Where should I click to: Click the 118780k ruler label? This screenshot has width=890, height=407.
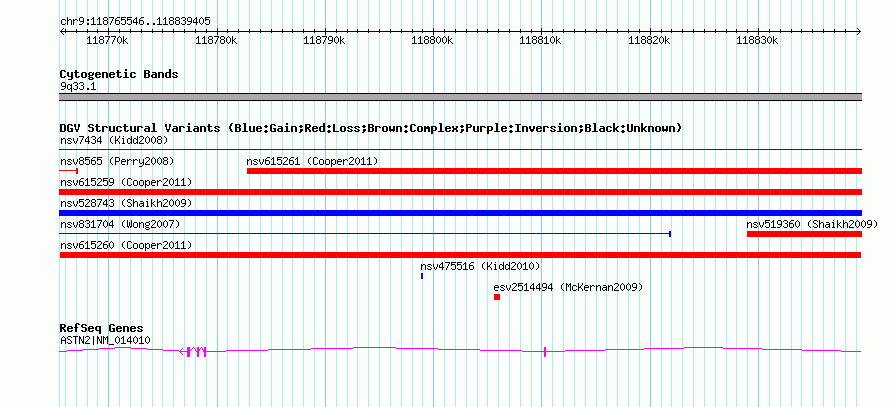click(x=216, y=40)
